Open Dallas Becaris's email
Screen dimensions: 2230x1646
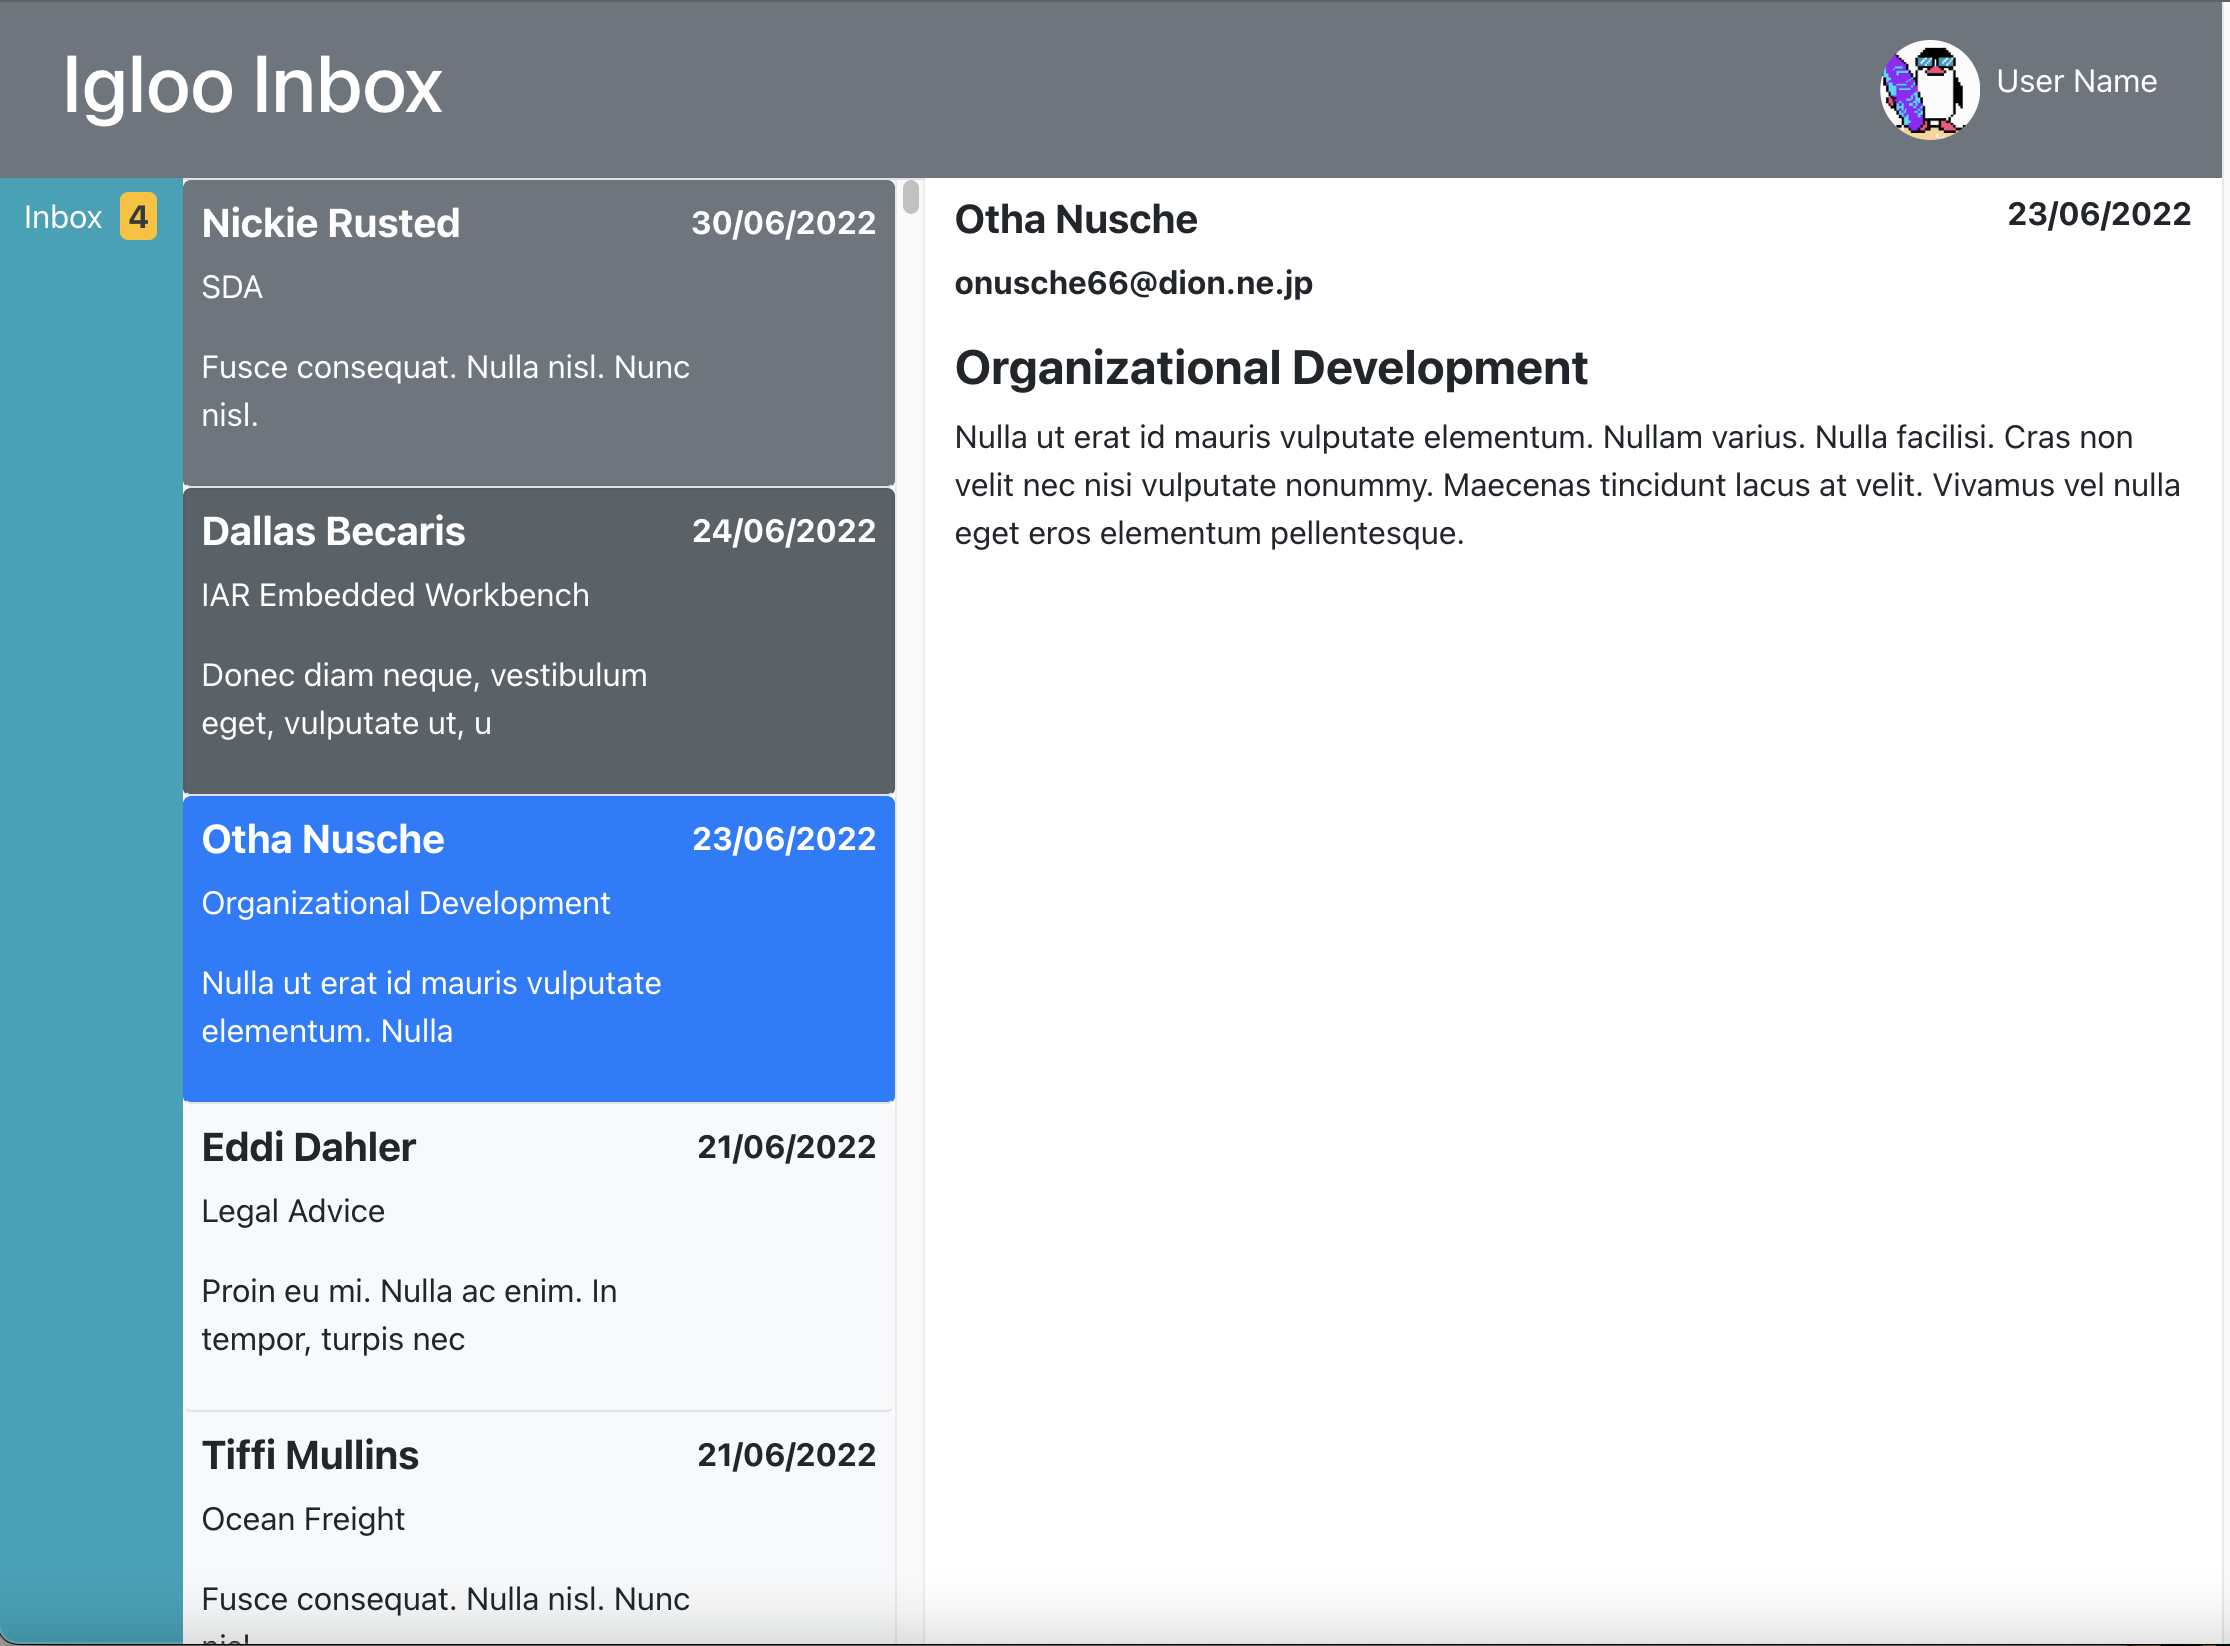(538, 641)
